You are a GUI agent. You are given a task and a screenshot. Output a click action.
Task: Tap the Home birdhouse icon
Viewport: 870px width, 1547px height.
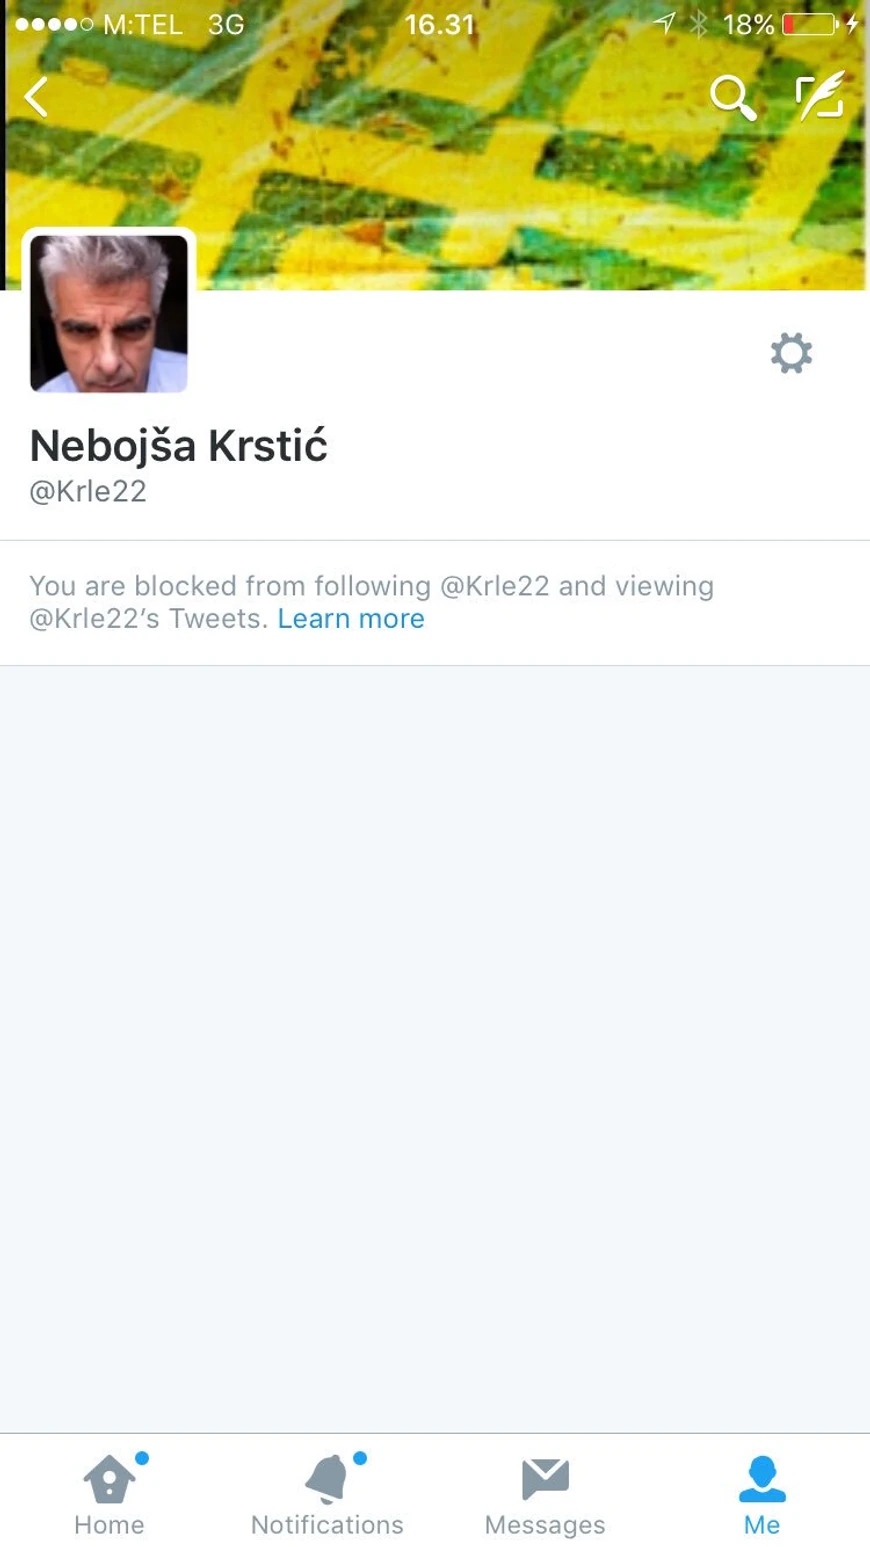point(109,1479)
